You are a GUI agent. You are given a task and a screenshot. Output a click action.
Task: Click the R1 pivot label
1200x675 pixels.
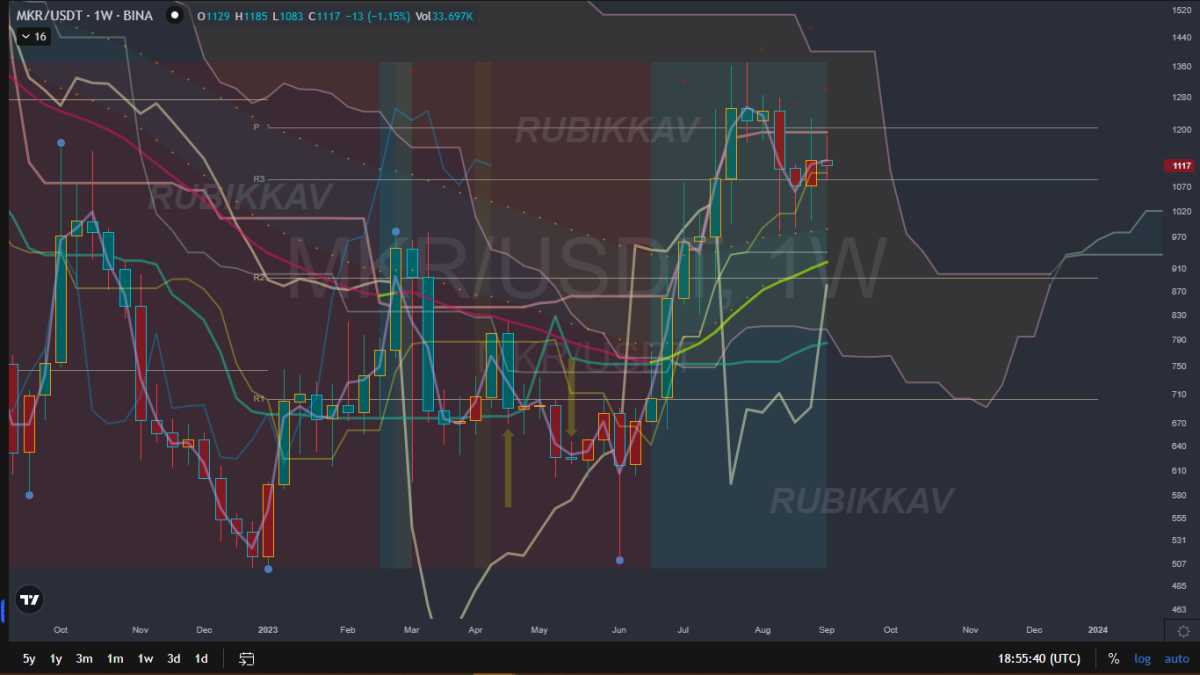click(x=258, y=399)
